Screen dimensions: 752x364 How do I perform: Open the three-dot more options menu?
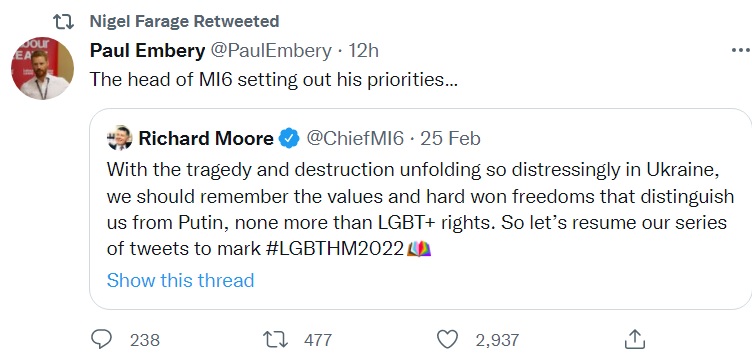(x=741, y=50)
